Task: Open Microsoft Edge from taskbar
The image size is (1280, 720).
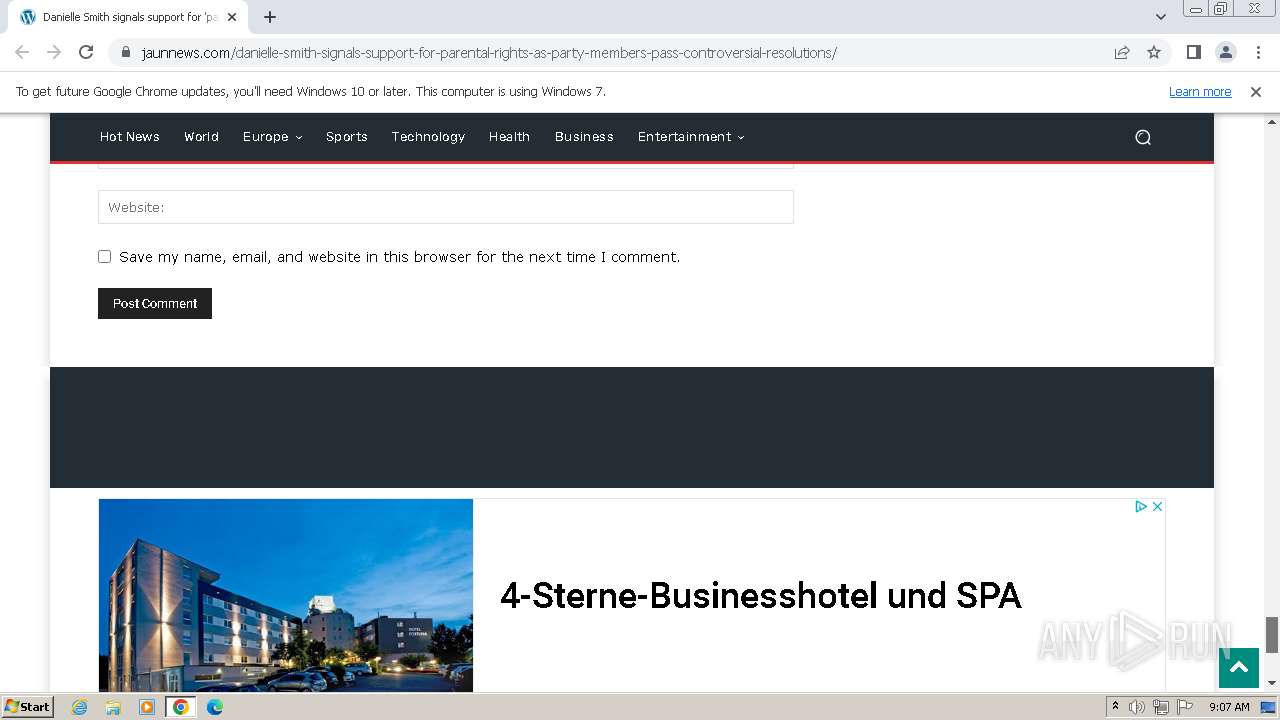Action: click(215, 707)
